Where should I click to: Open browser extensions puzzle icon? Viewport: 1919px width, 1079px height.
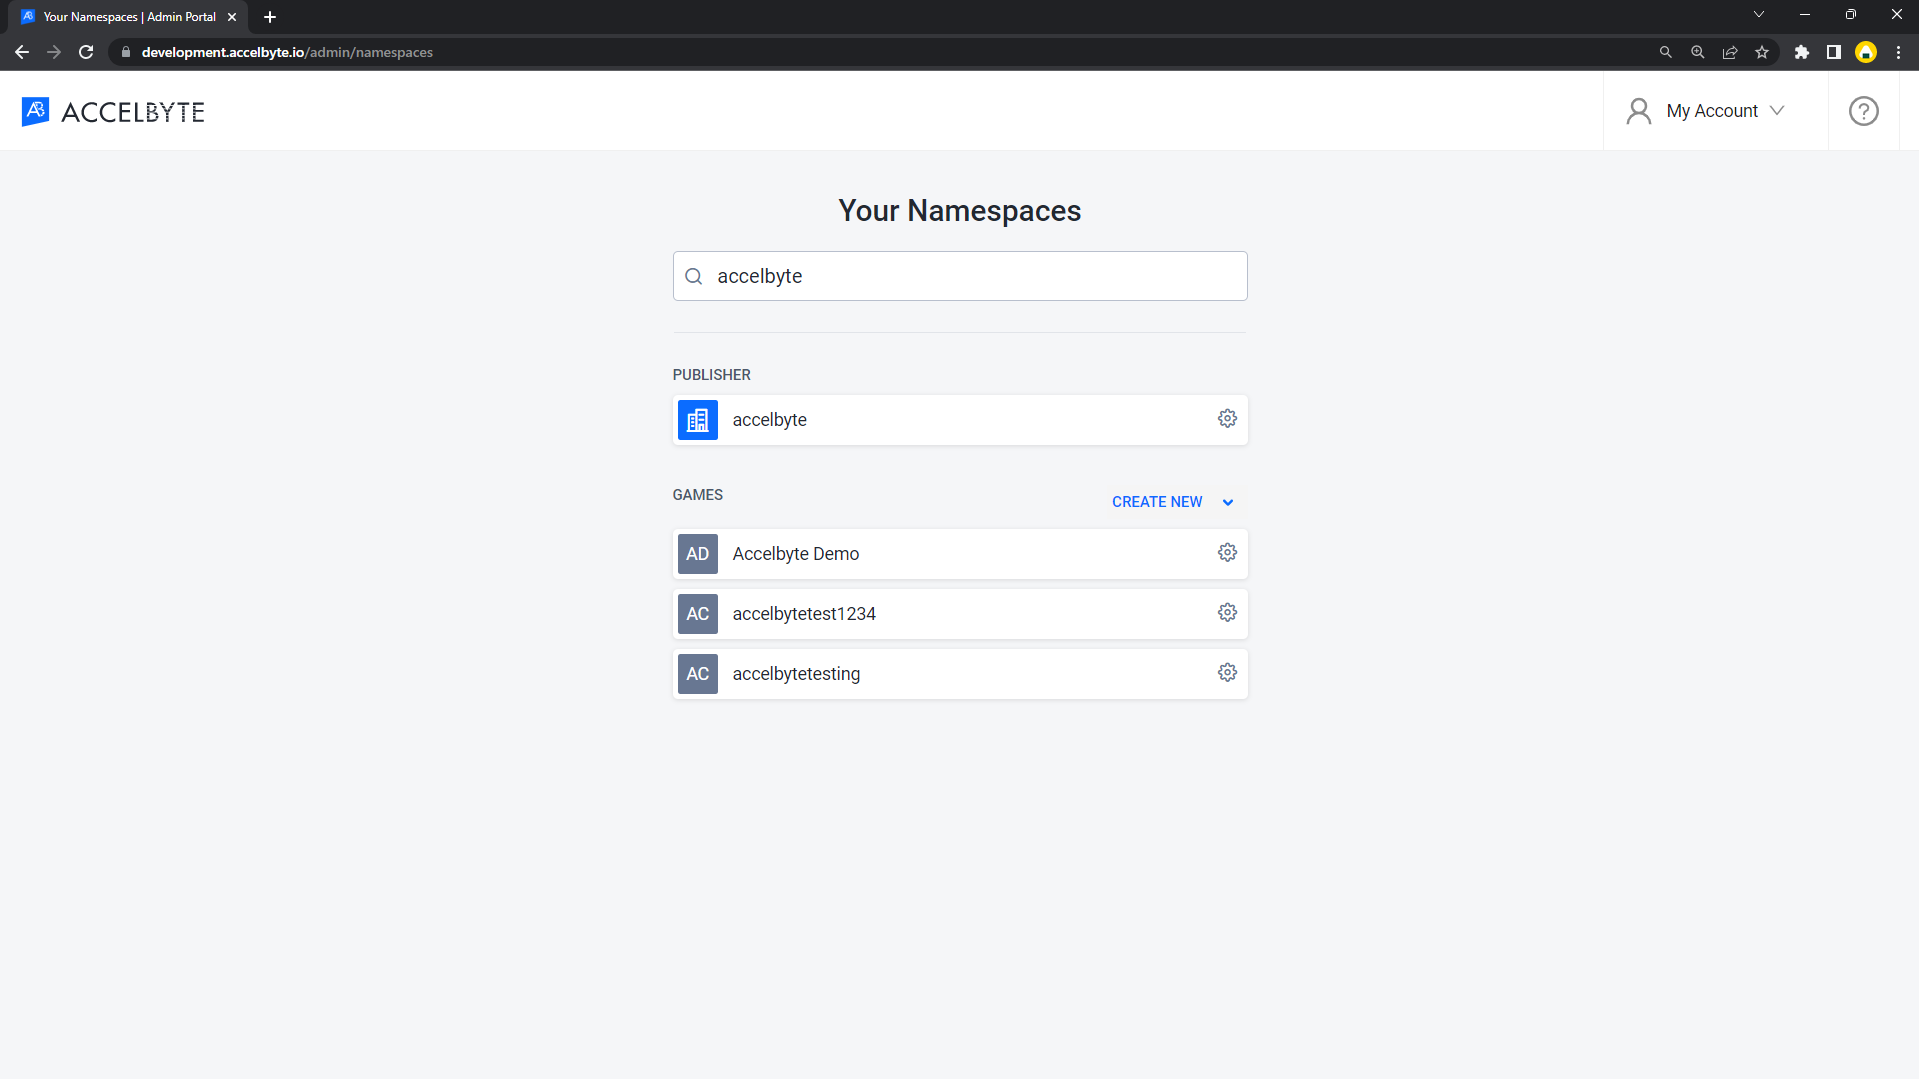1802,52
